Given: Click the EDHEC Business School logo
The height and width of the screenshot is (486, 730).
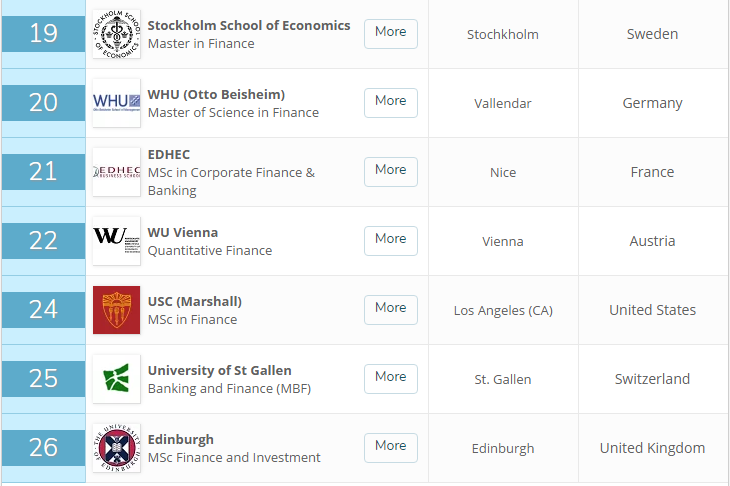Looking at the screenshot, I should (x=116, y=172).
